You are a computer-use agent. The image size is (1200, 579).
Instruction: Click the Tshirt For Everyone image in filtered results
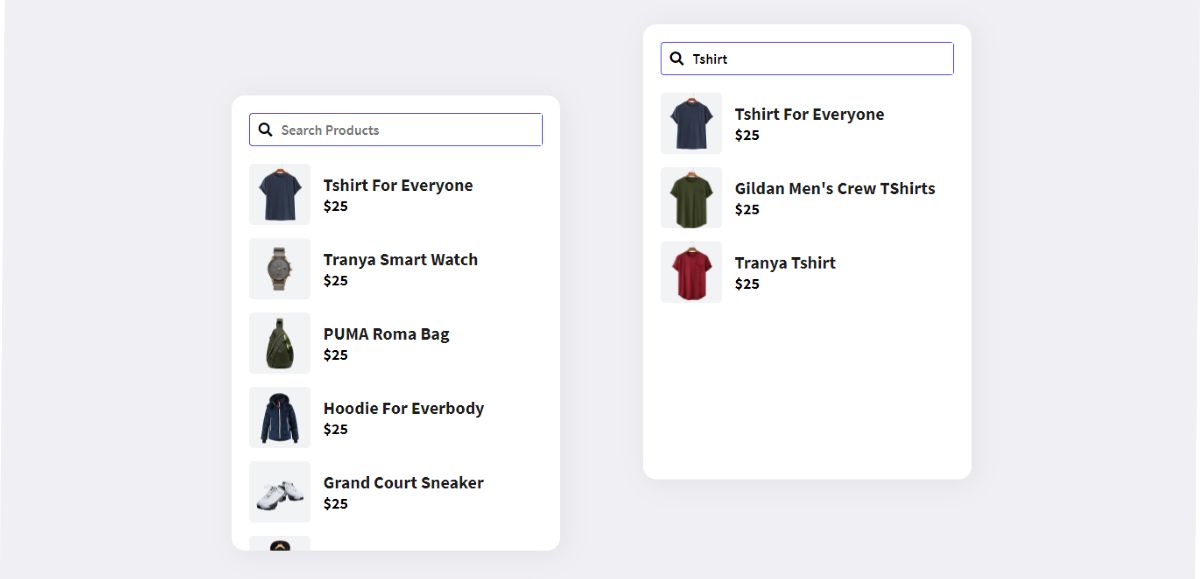click(x=691, y=123)
